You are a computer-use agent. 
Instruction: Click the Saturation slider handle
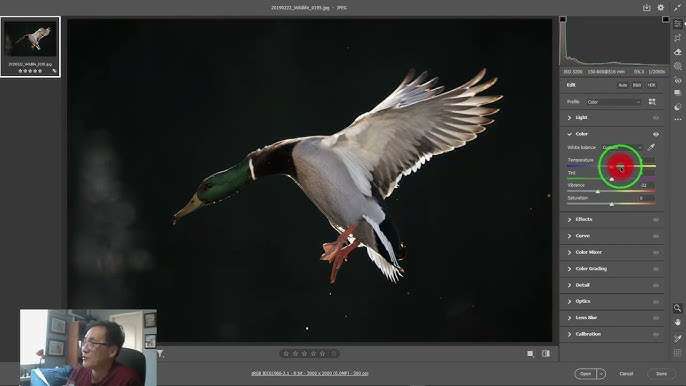pos(612,204)
